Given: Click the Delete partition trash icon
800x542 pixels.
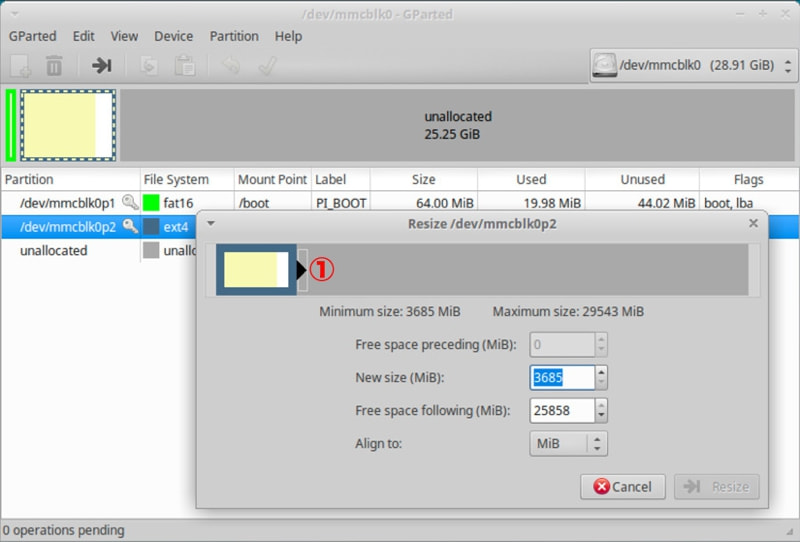Looking at the screenshot, I should (x=54, y=66).
